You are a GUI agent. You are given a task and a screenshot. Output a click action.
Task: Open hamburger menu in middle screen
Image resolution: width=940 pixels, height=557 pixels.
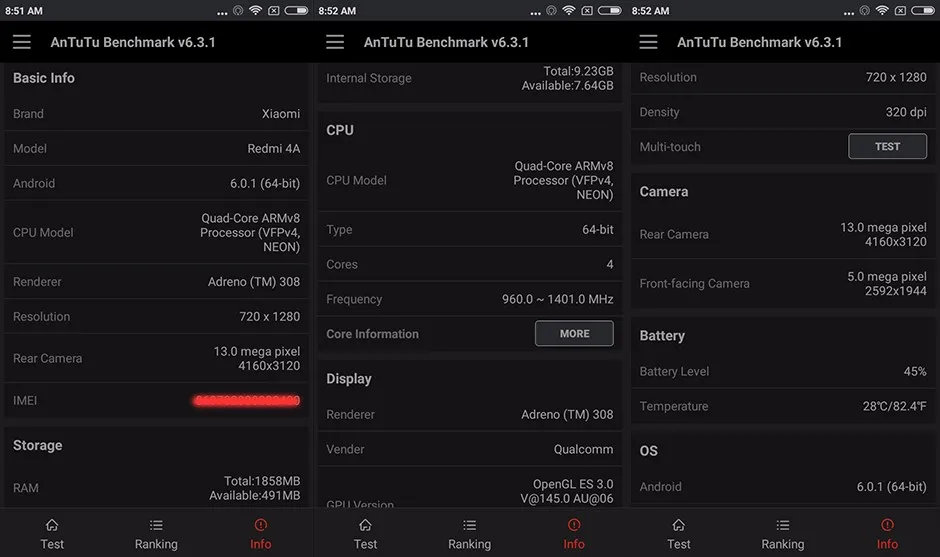pos(335,42)
